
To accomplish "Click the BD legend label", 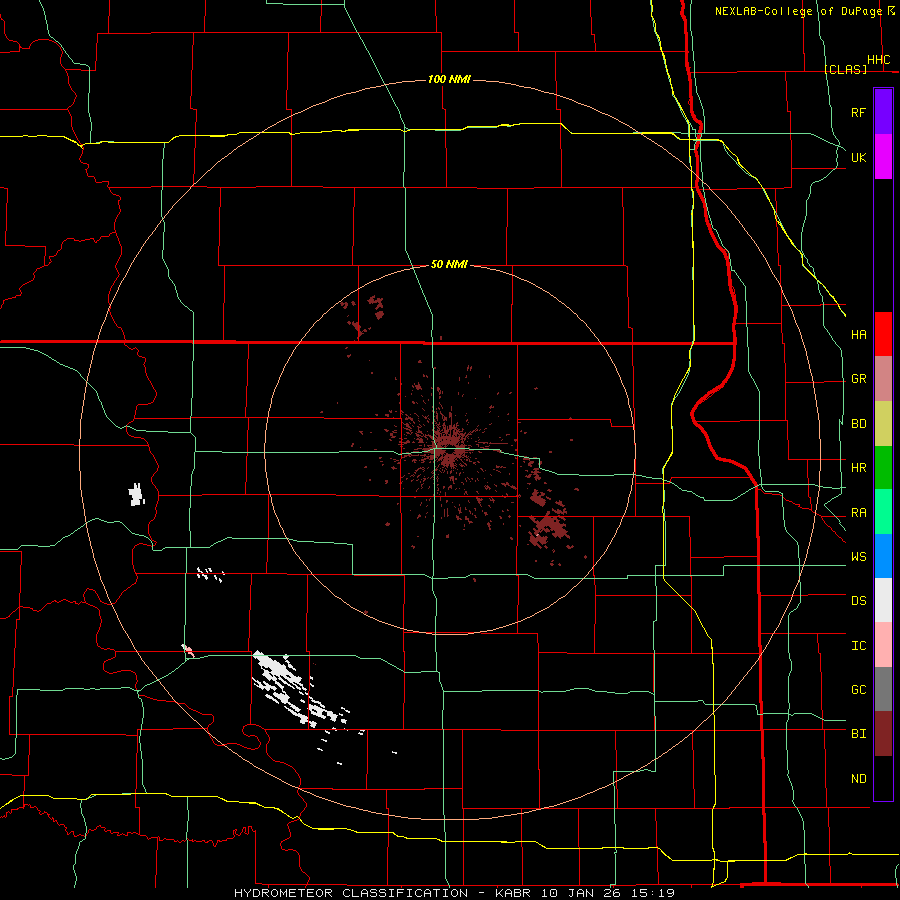I will click(x=858, y=424).
